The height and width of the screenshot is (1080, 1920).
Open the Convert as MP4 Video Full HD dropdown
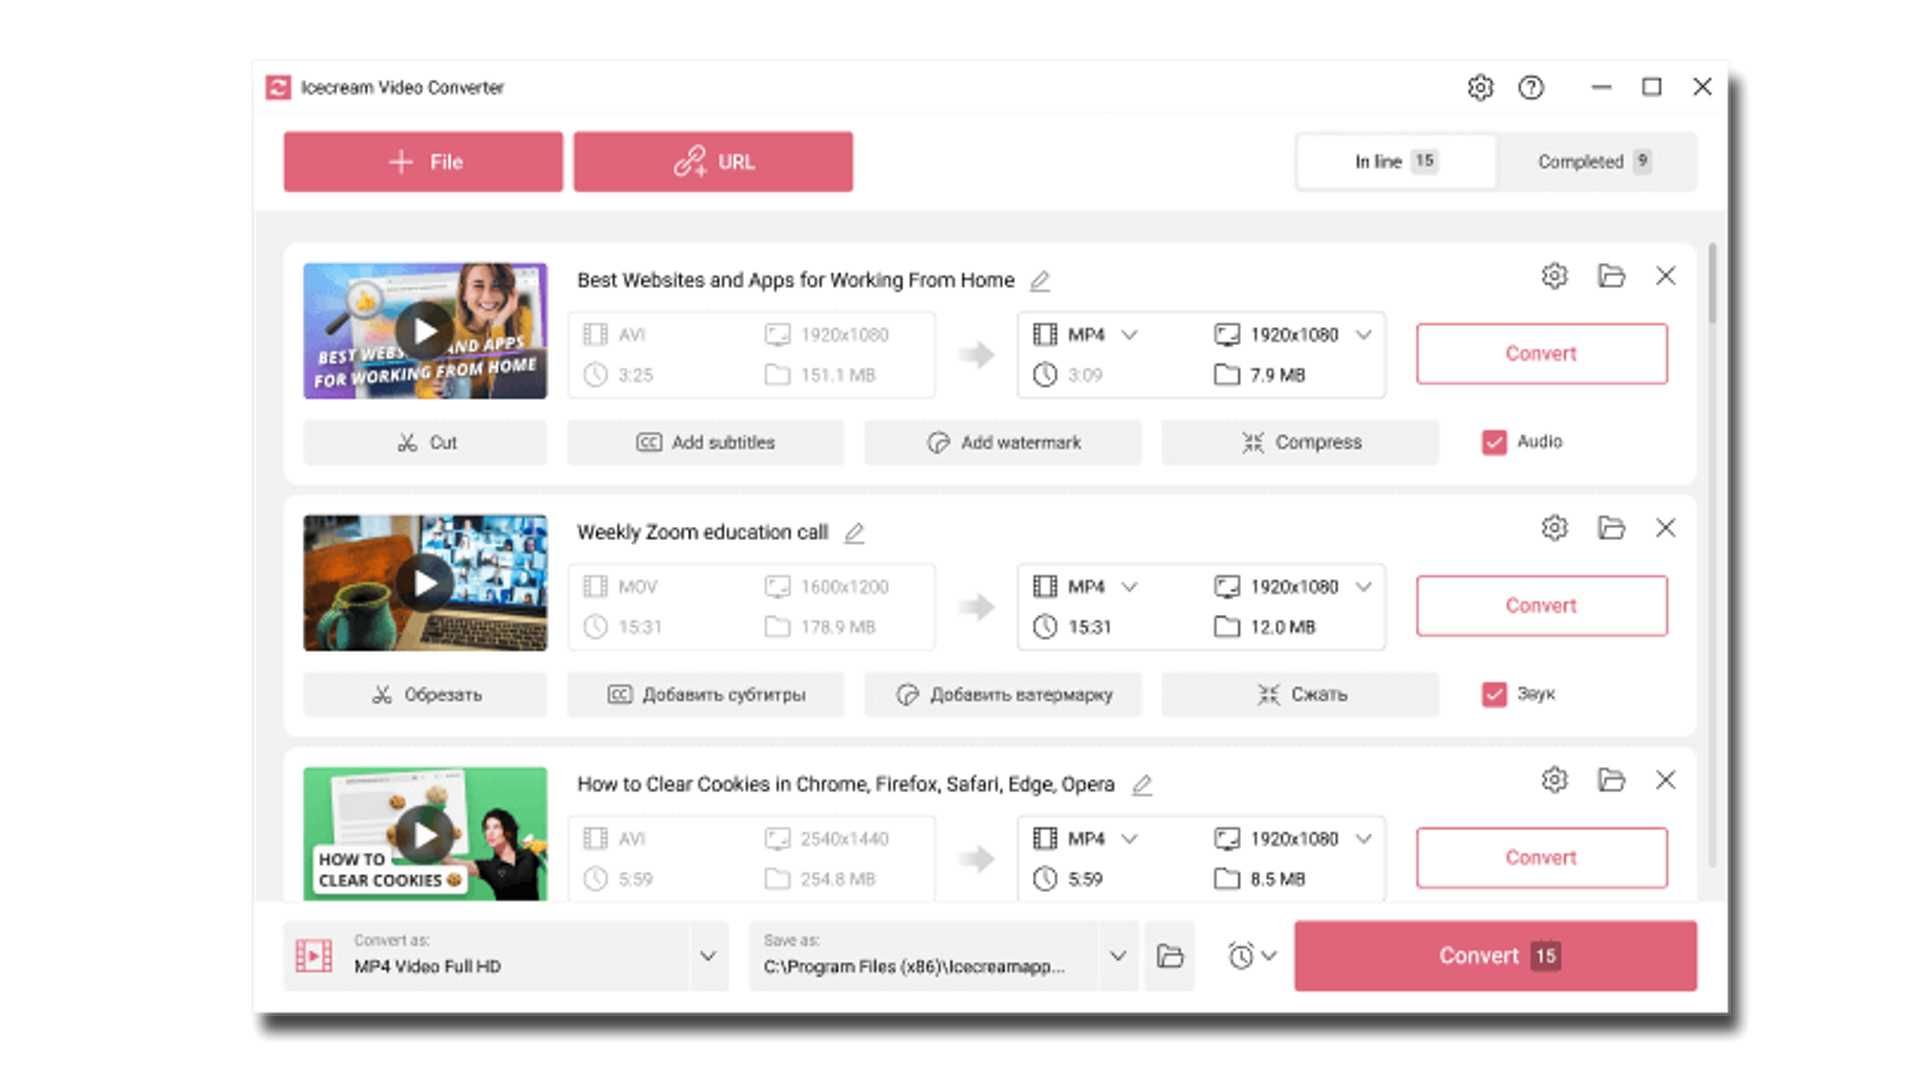click(x=709, y=955)
